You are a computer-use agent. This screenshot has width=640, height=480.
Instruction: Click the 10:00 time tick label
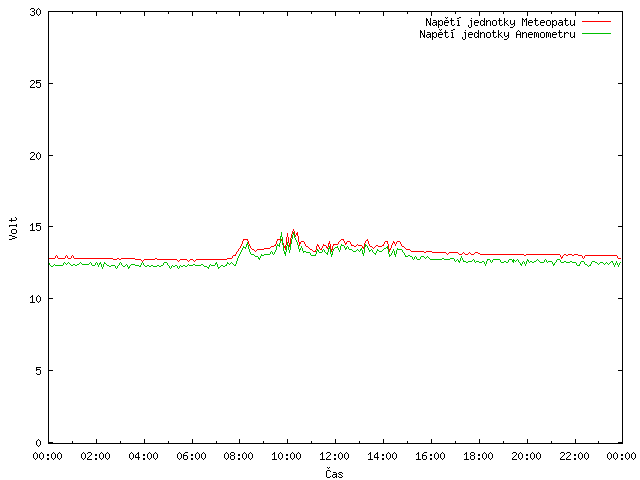287,456
